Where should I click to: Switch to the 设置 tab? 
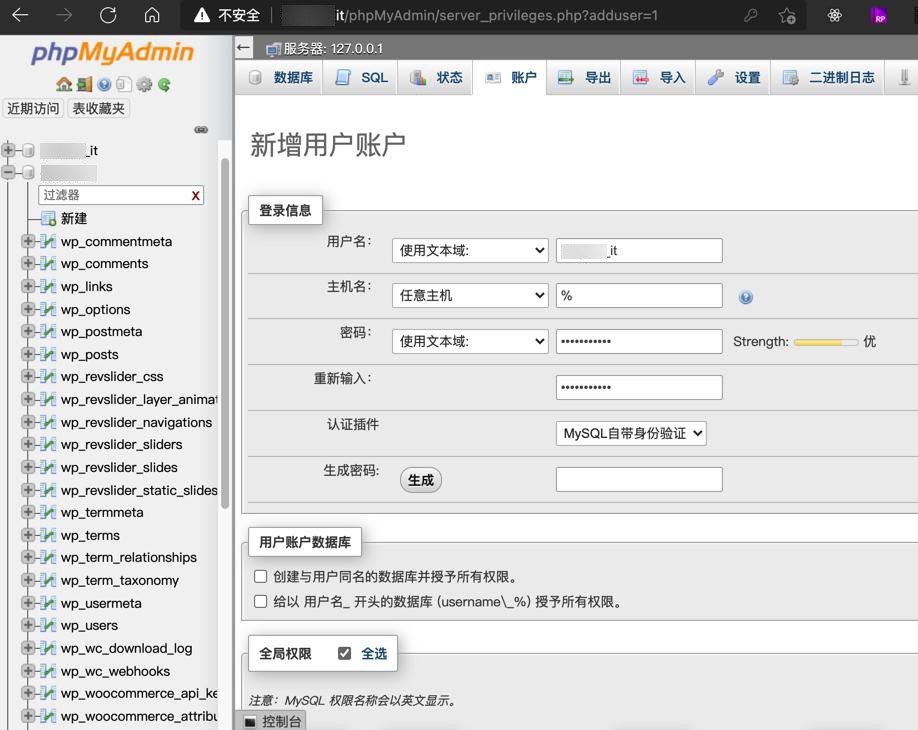tap(734, 77)
